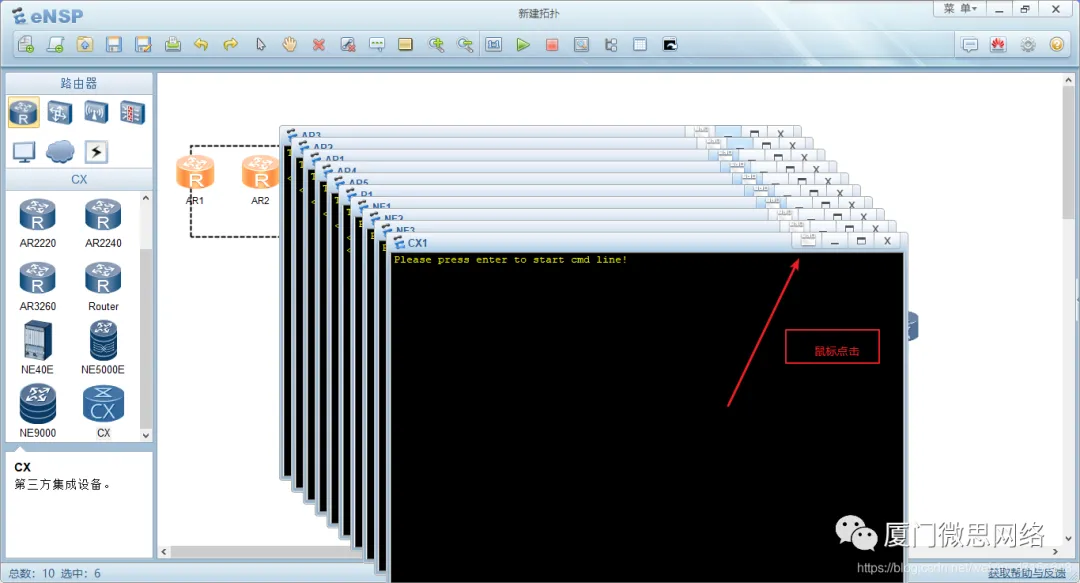Click the data capture toolbar icon

coord(581,45)
